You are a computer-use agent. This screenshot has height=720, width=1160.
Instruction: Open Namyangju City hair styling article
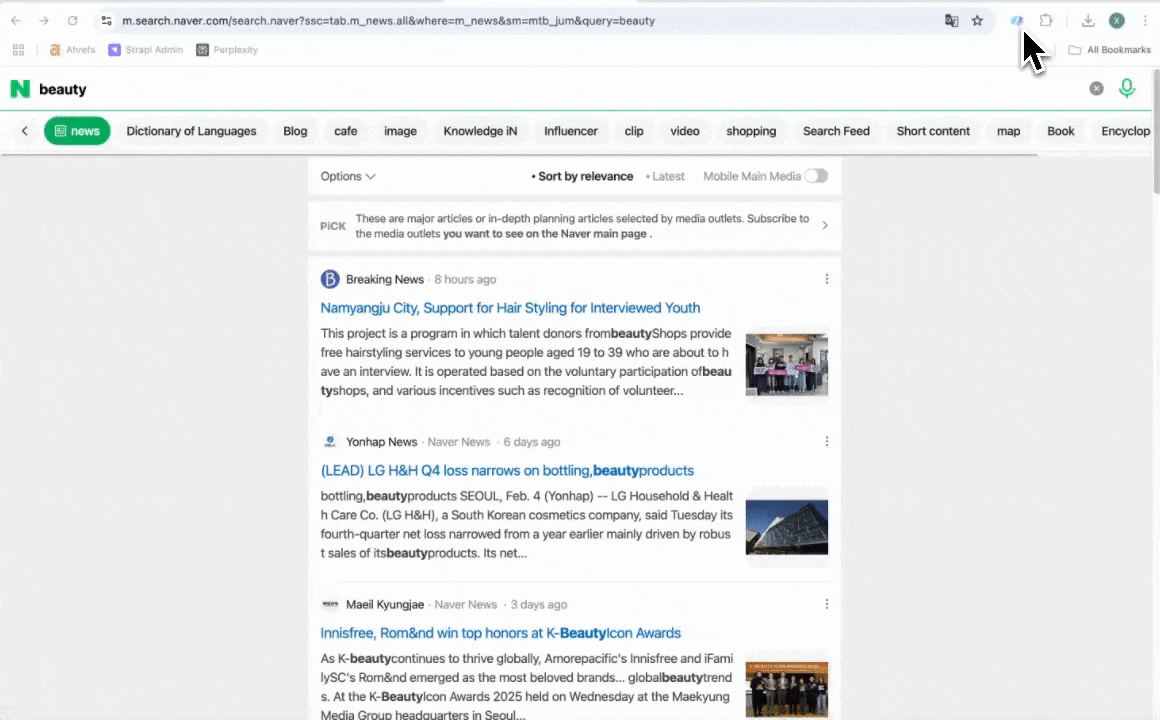coord(510,308)
